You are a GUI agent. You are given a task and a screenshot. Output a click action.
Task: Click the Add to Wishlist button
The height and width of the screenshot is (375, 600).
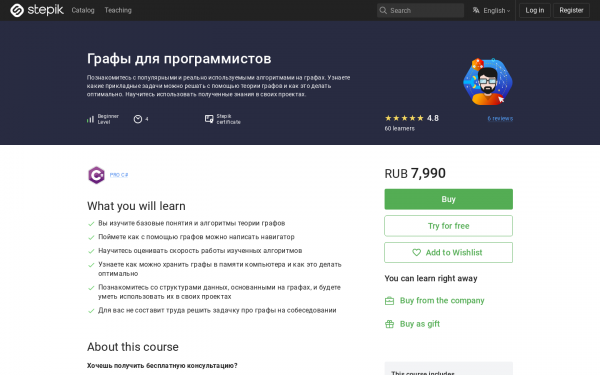(448, 253)
